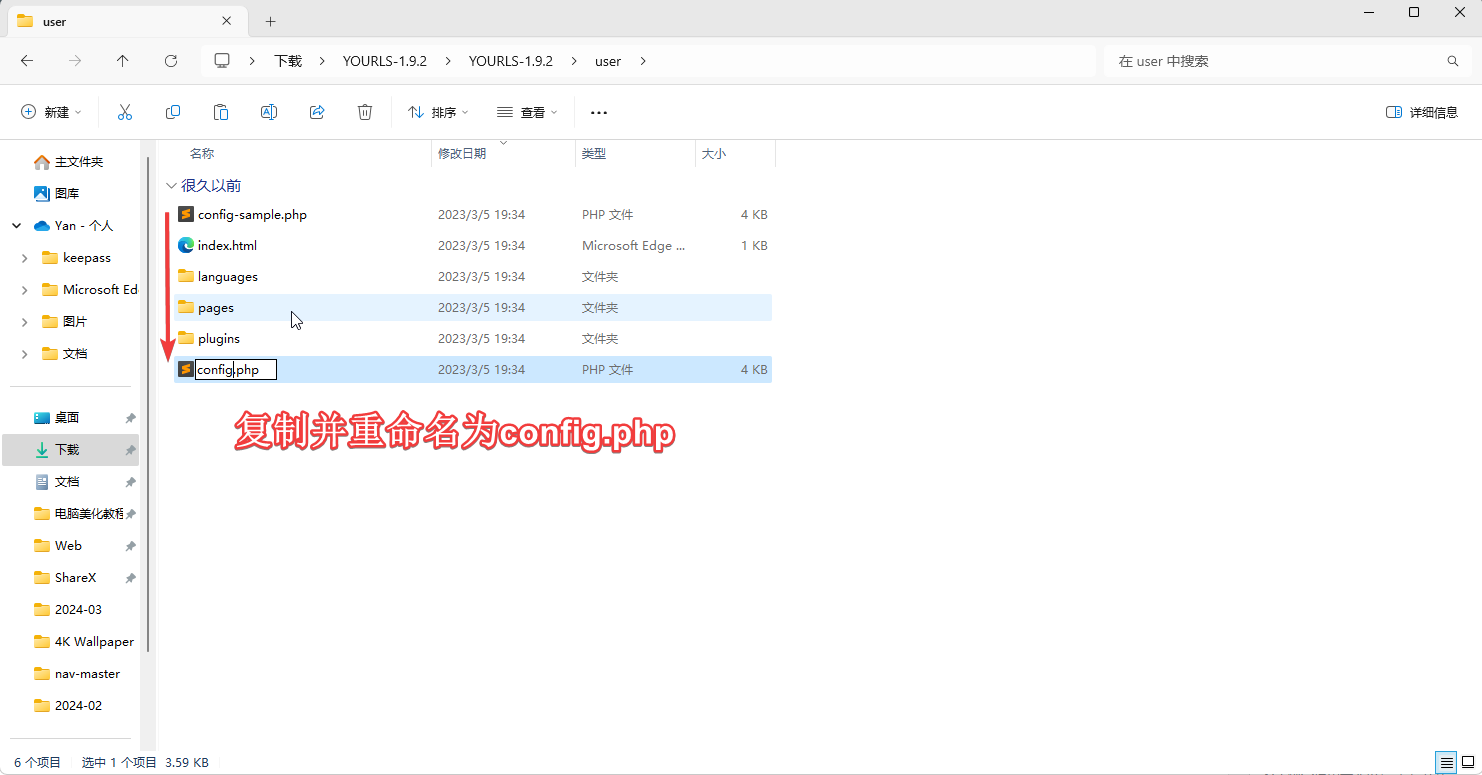Click the Cut scissors icon in toolbar
The width and height of the screenshot is (1482, 775).
(125, 112)
